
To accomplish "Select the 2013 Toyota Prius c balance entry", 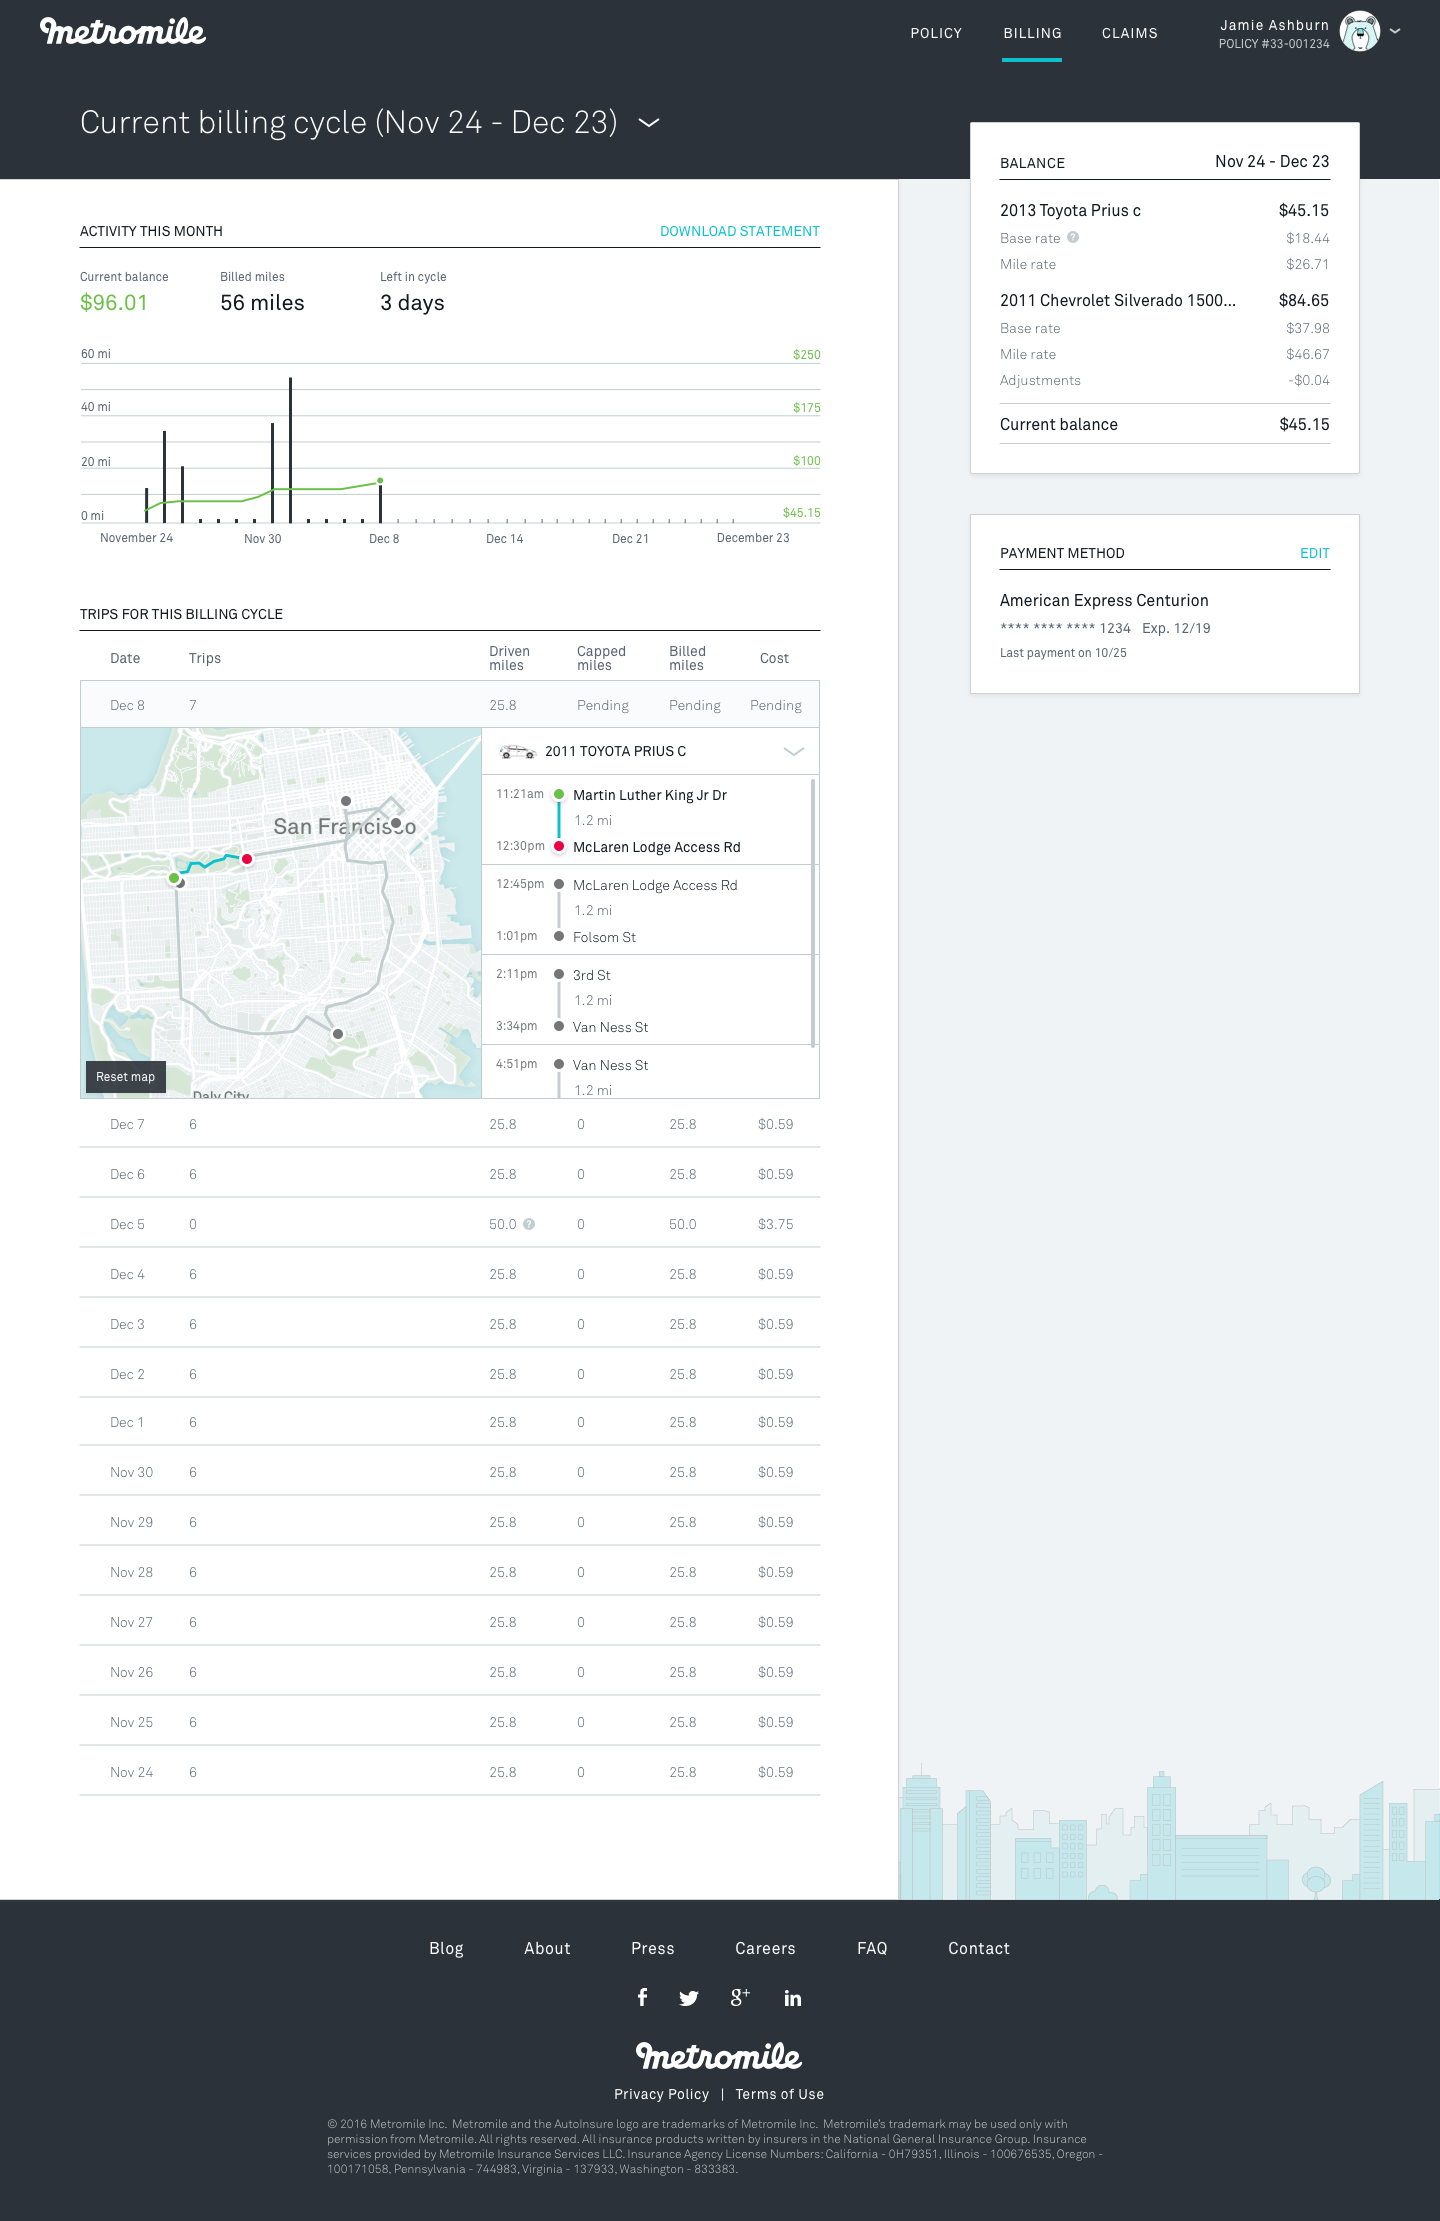I will (1165, 210).
